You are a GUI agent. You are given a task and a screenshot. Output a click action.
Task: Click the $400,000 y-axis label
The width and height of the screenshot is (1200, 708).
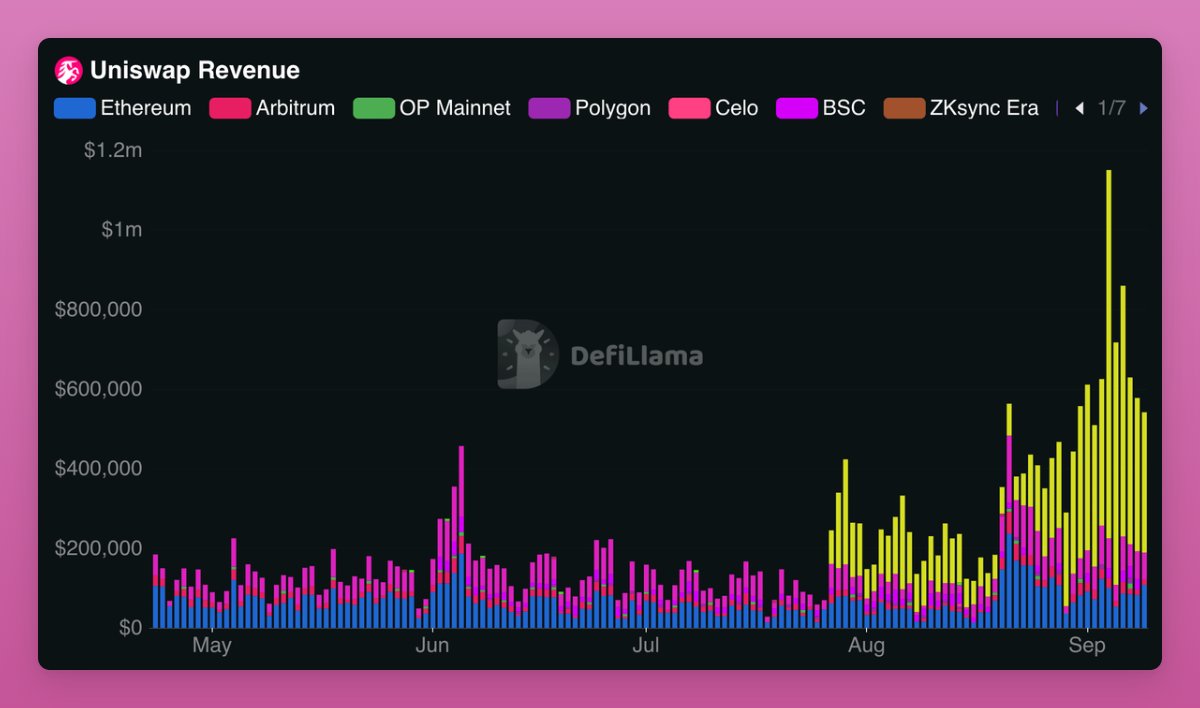(x=99, y=469)
